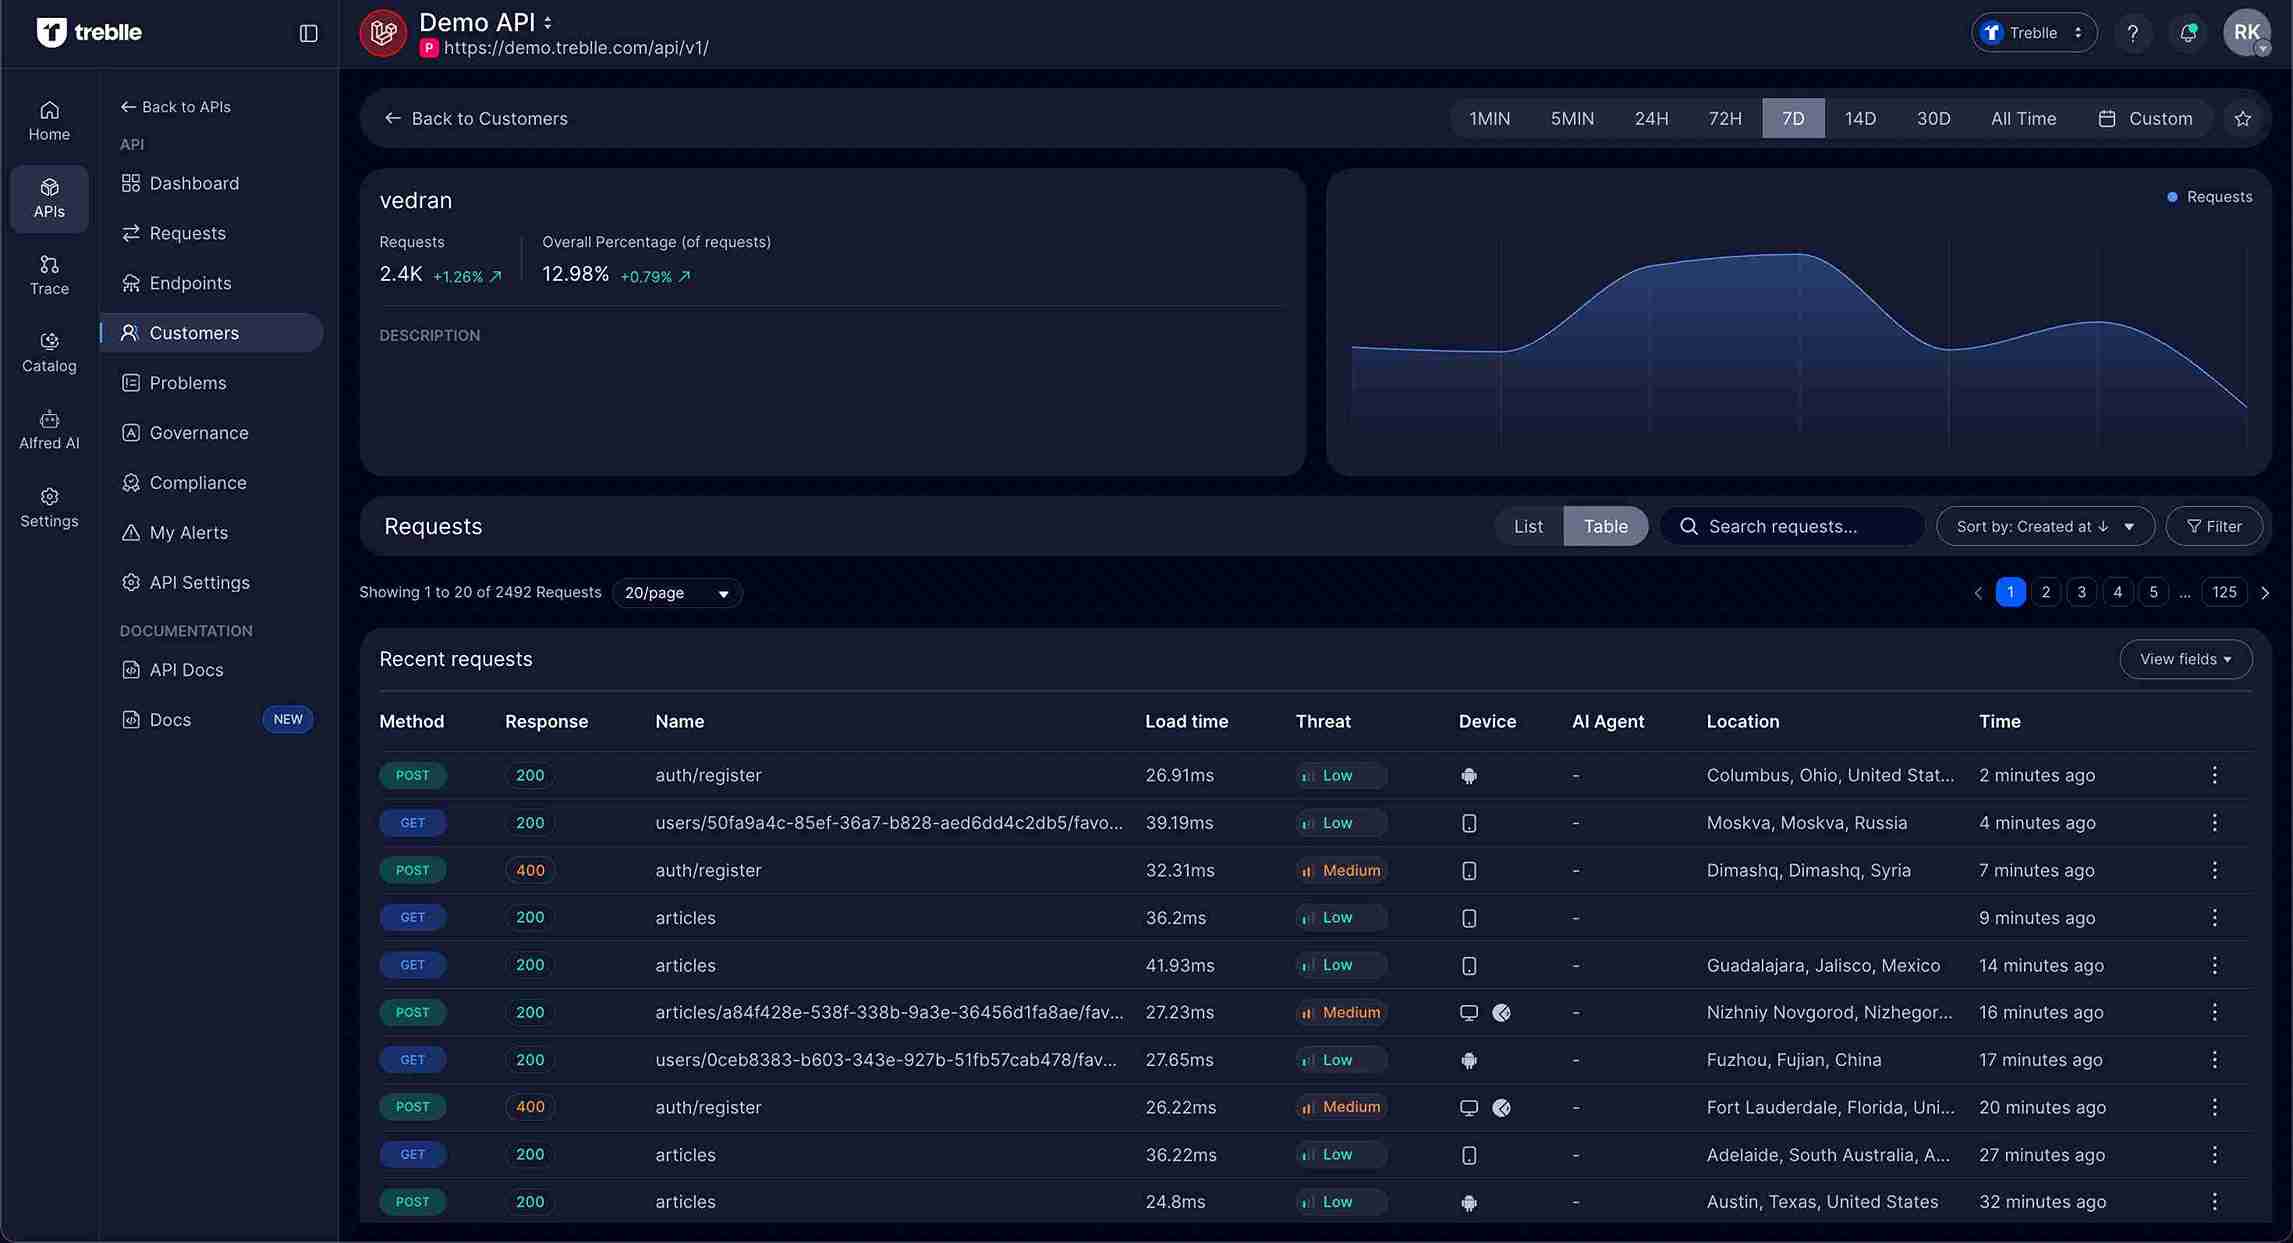Open the Sort by Created at dropdown

pos(2044,526)
